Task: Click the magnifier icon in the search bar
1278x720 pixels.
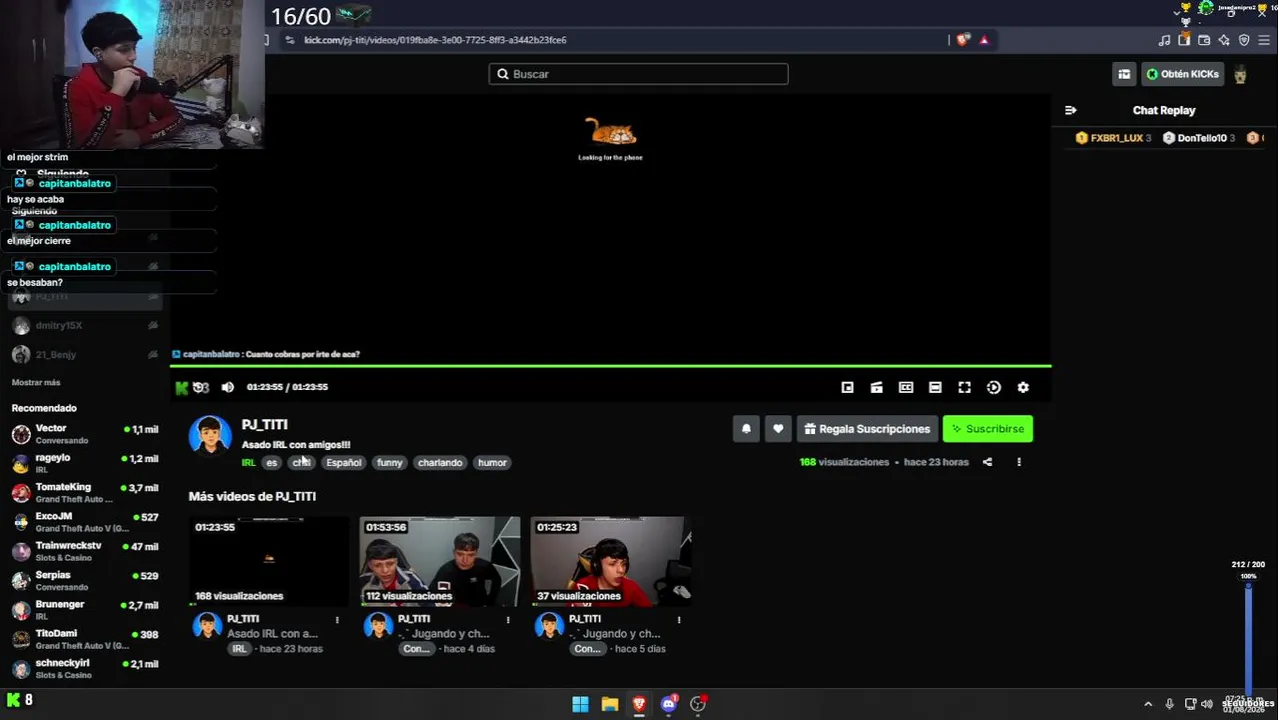Action: click(x=503, y=74)
